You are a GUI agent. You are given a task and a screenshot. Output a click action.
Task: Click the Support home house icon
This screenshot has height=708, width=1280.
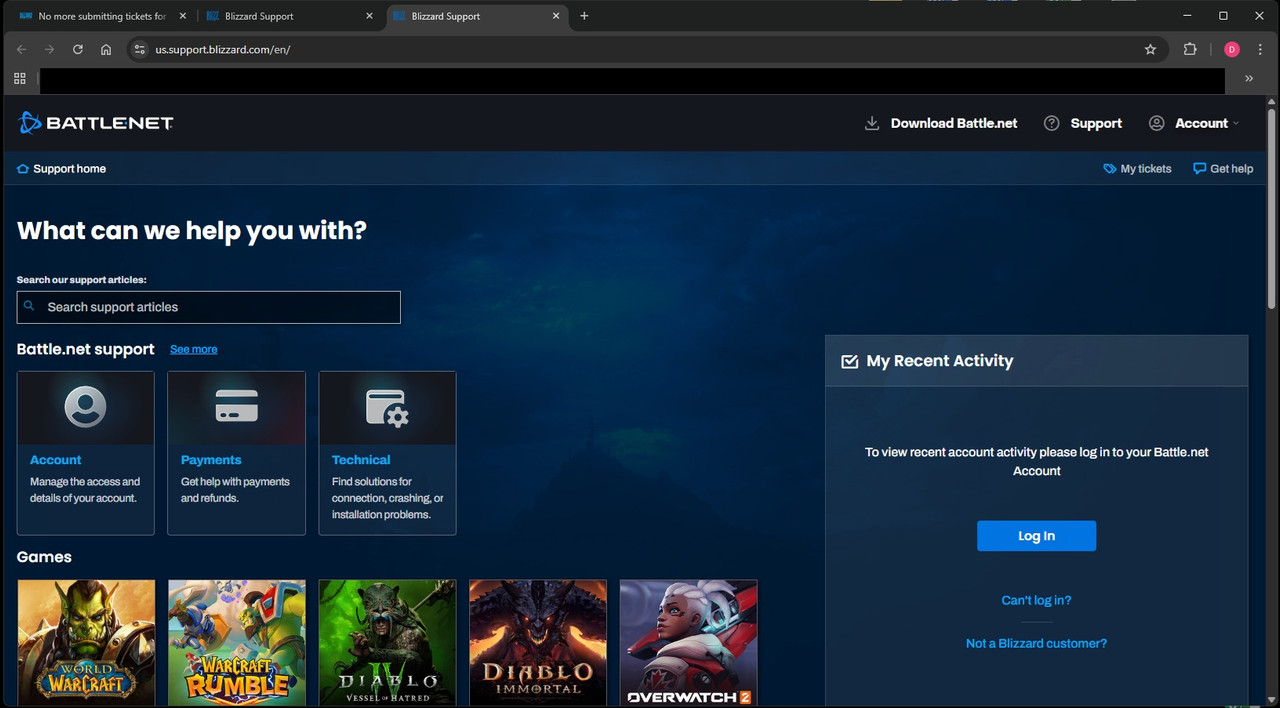click(23, 169)
